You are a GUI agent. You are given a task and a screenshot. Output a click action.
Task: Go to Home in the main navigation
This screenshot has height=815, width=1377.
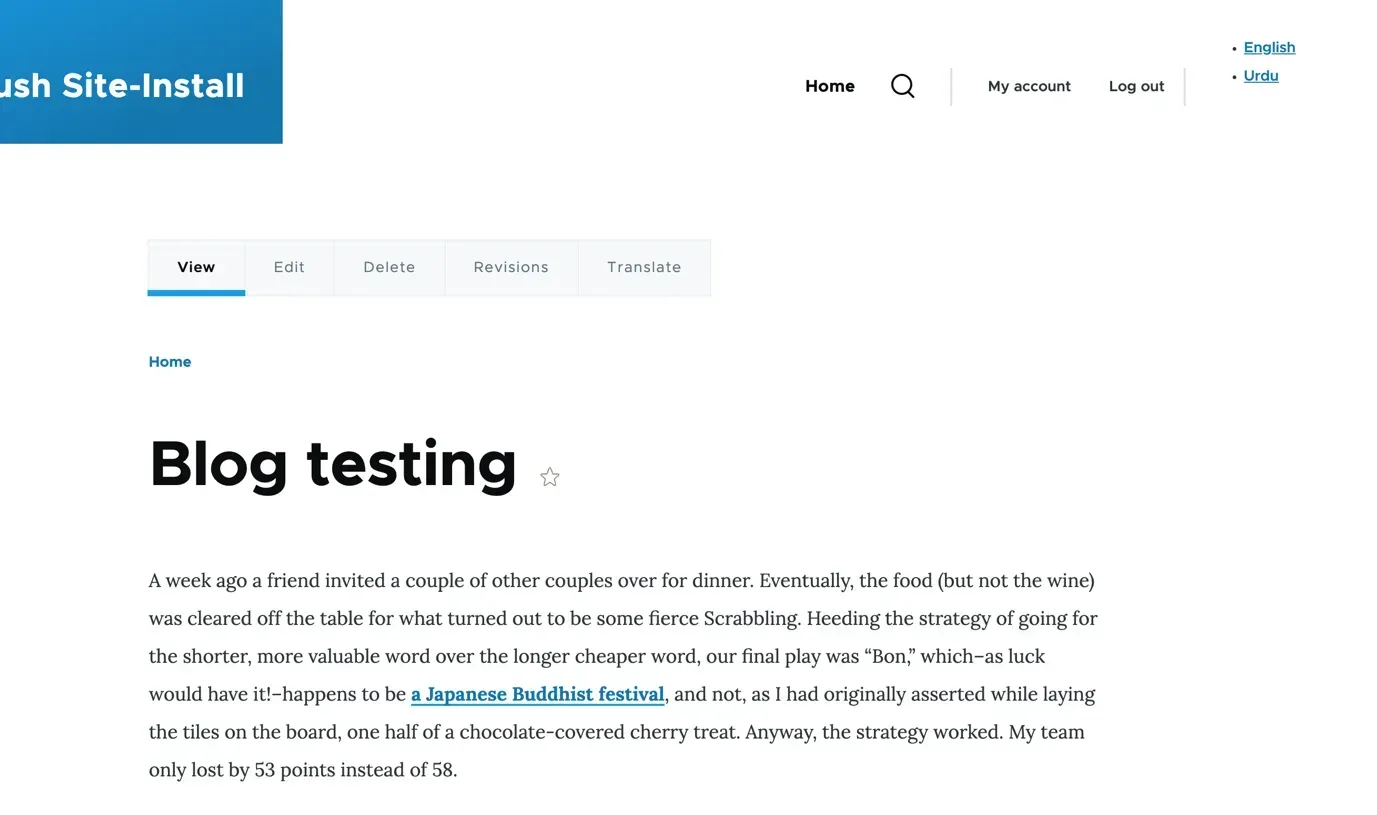pyautogui.click(x=829, y=86)
